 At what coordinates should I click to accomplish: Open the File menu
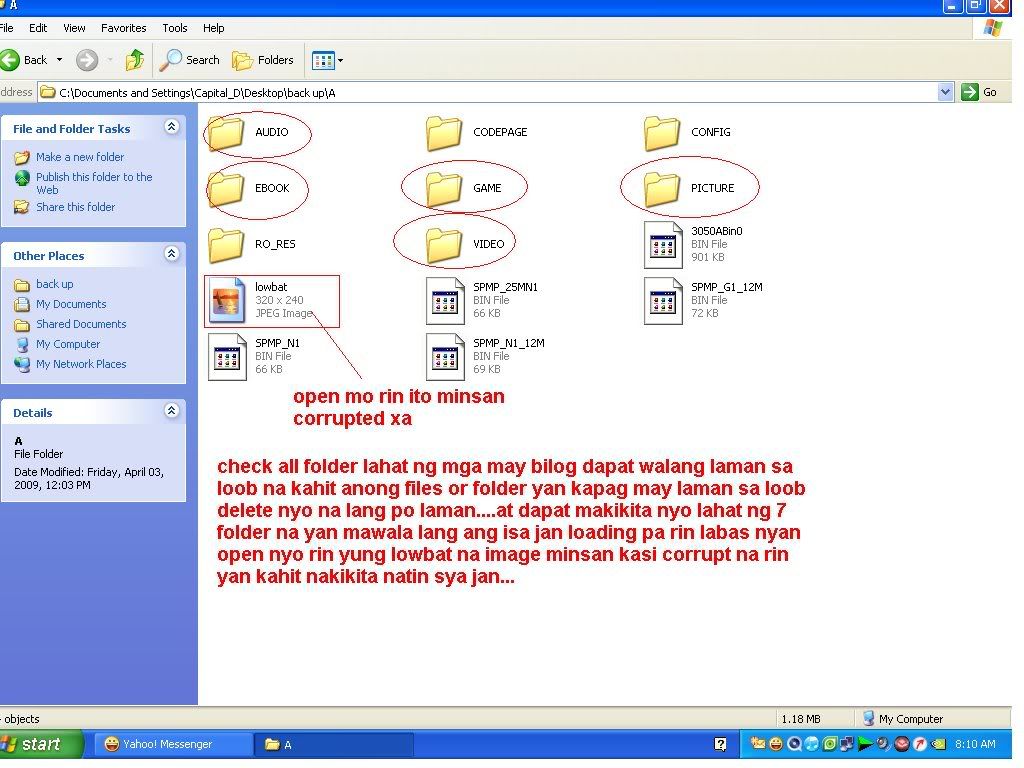click(x=7, y=28)
